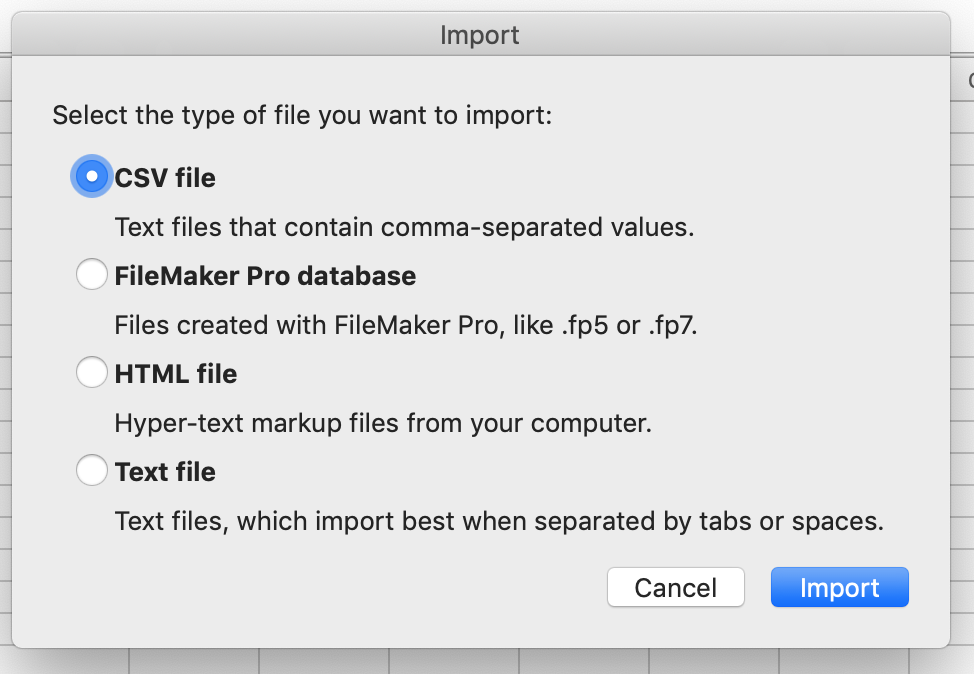Pick the Text file radio button

tap(91, 471)
